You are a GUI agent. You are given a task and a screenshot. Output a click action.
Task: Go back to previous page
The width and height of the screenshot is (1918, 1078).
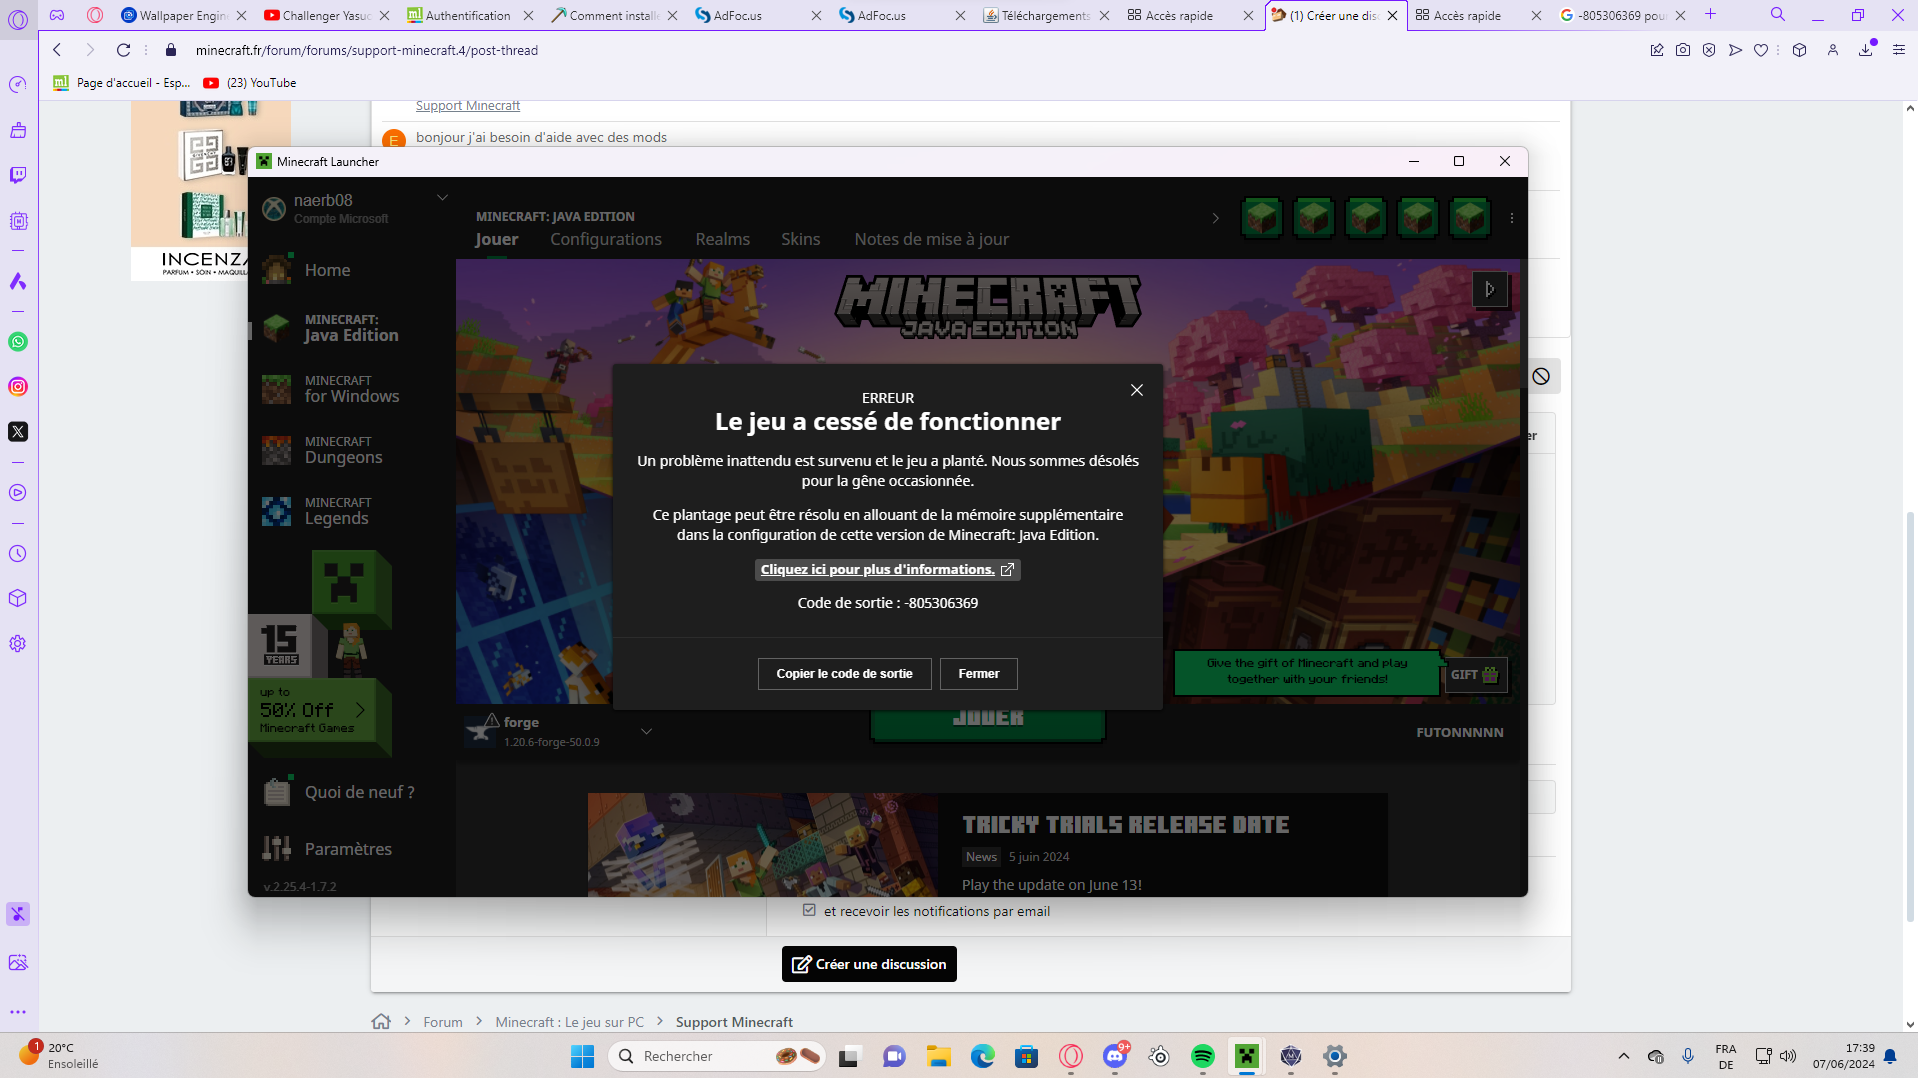[57, 50]
